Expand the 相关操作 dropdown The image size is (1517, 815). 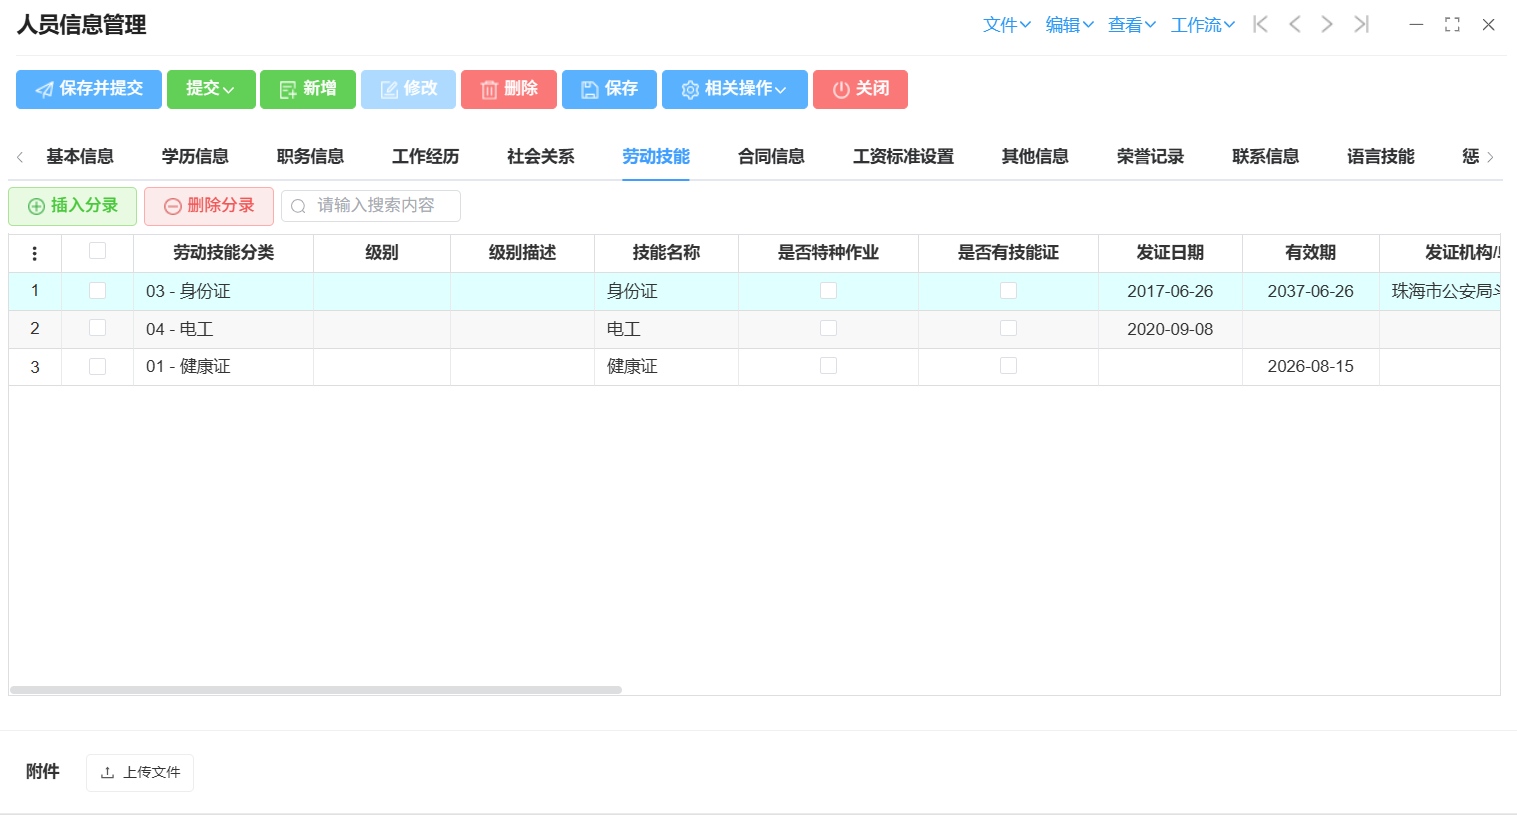point(734,89)
